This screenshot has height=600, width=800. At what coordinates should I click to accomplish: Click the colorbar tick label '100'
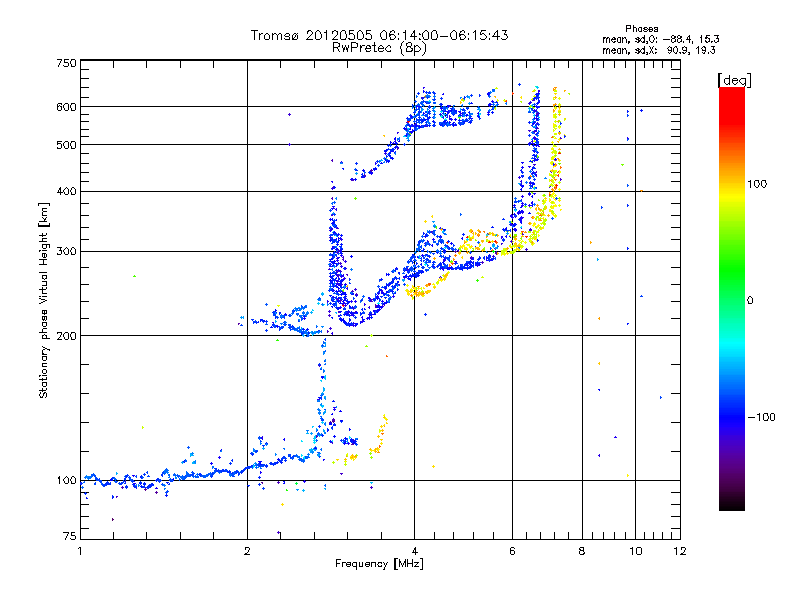757,184
